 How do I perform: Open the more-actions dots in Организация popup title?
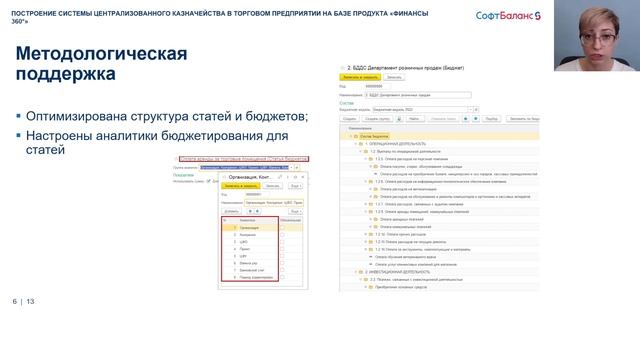[x=288, y=177]
